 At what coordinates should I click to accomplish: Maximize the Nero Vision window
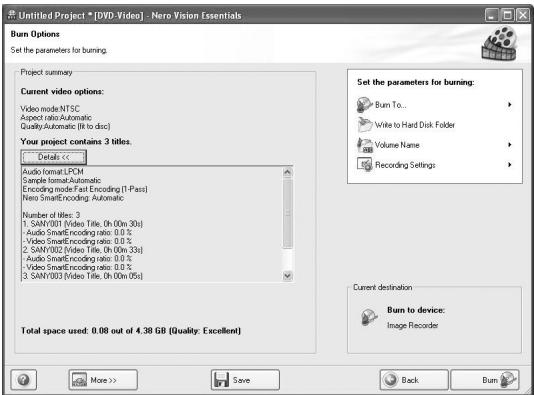(507, 15)
